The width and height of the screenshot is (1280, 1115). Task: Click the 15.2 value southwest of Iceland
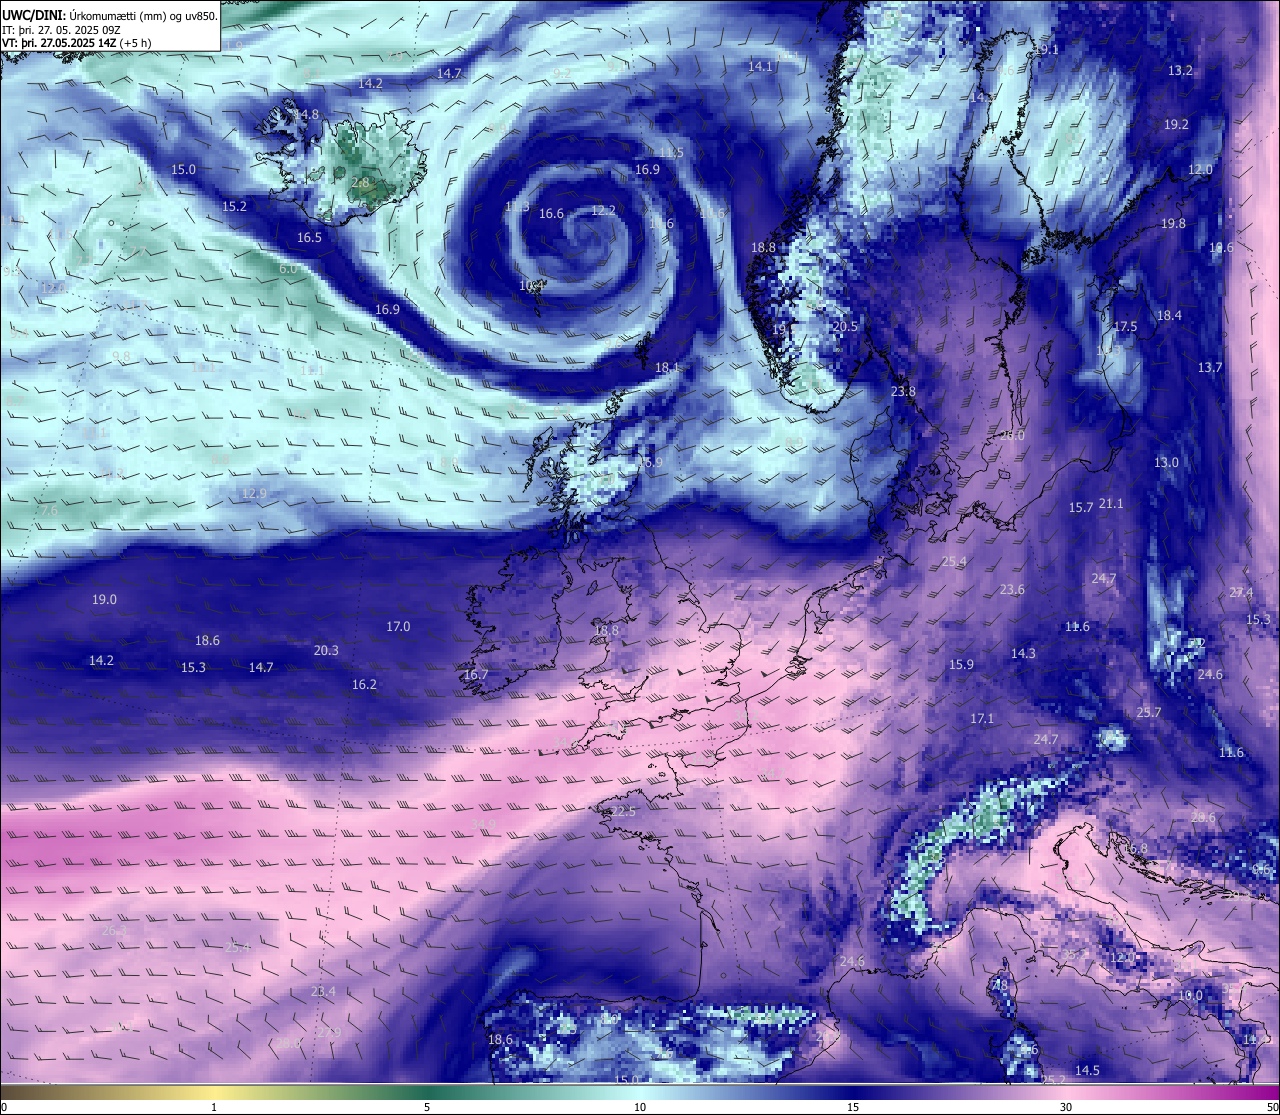coord(234,206)
